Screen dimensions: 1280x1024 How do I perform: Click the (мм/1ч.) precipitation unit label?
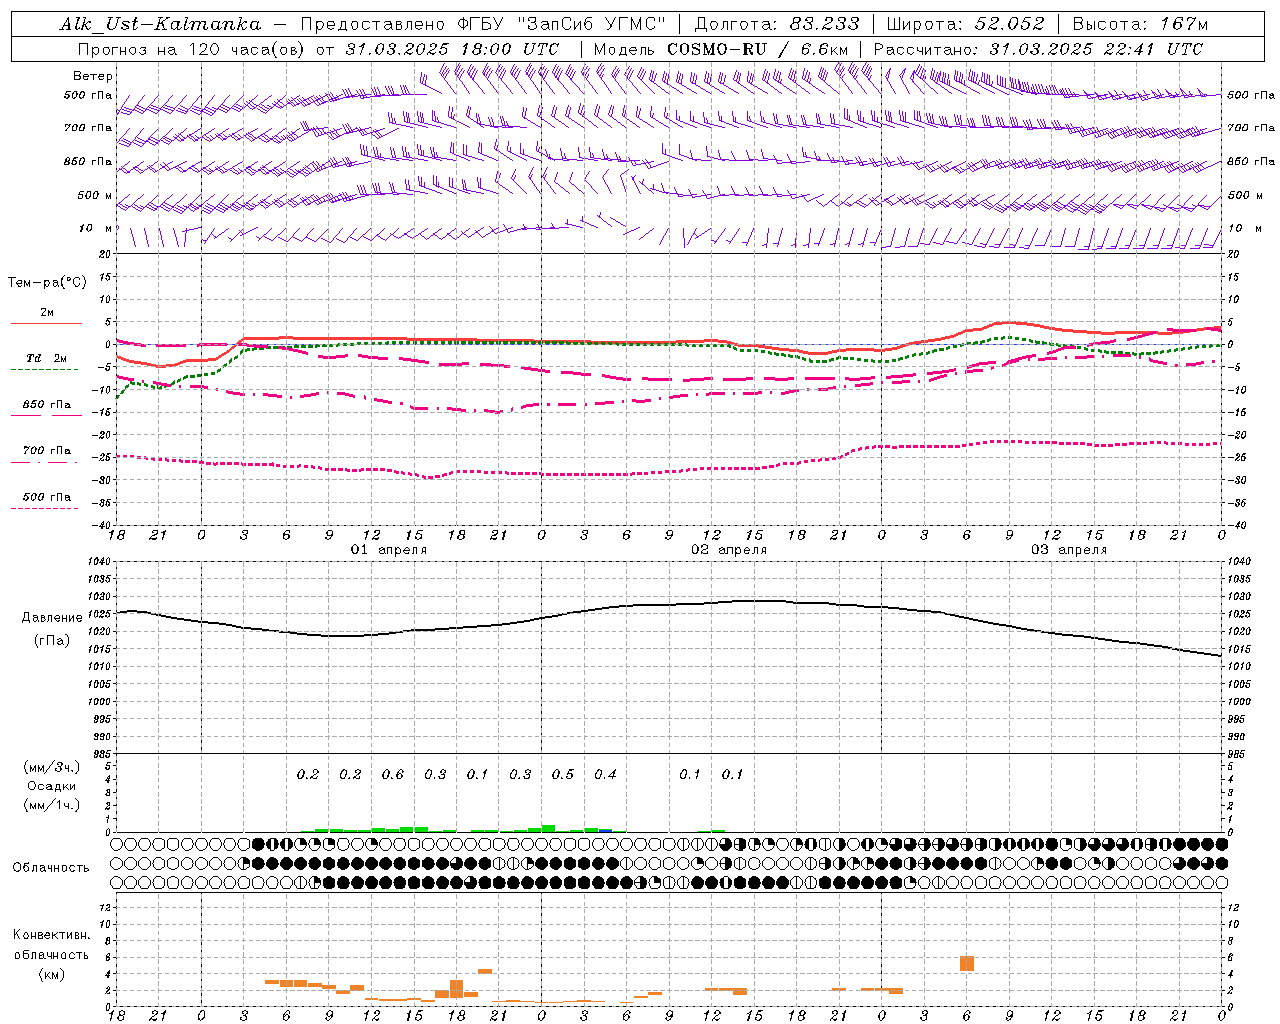(52, 805)
